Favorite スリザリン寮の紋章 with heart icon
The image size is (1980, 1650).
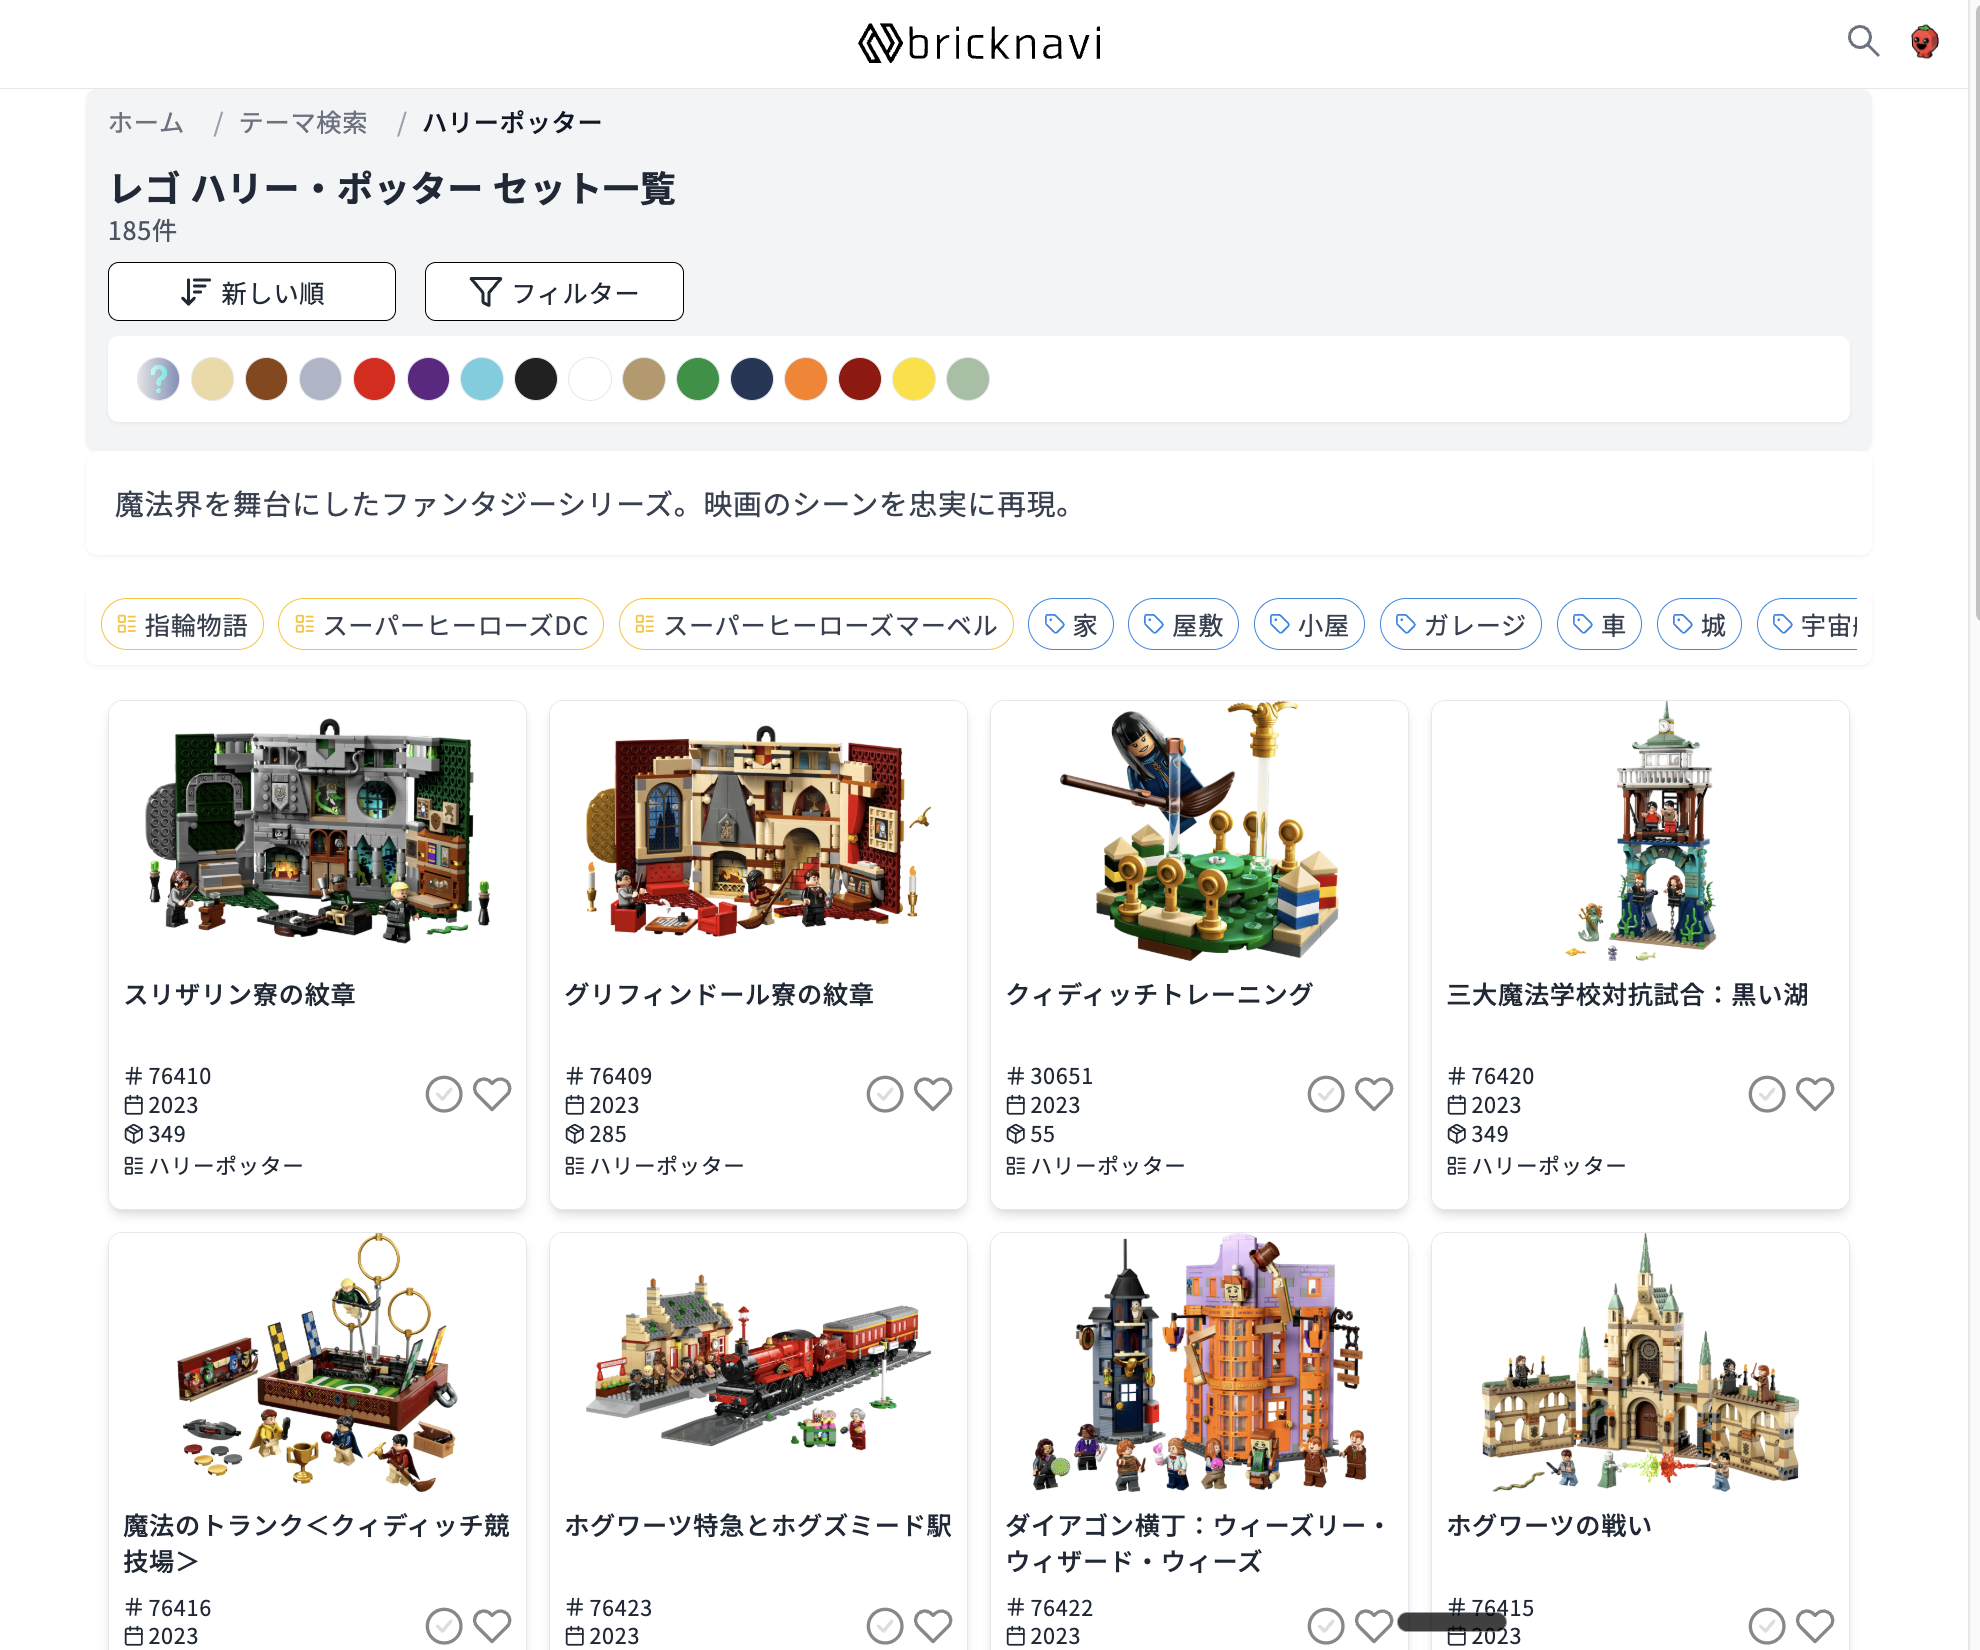(x=492, y=1093)
